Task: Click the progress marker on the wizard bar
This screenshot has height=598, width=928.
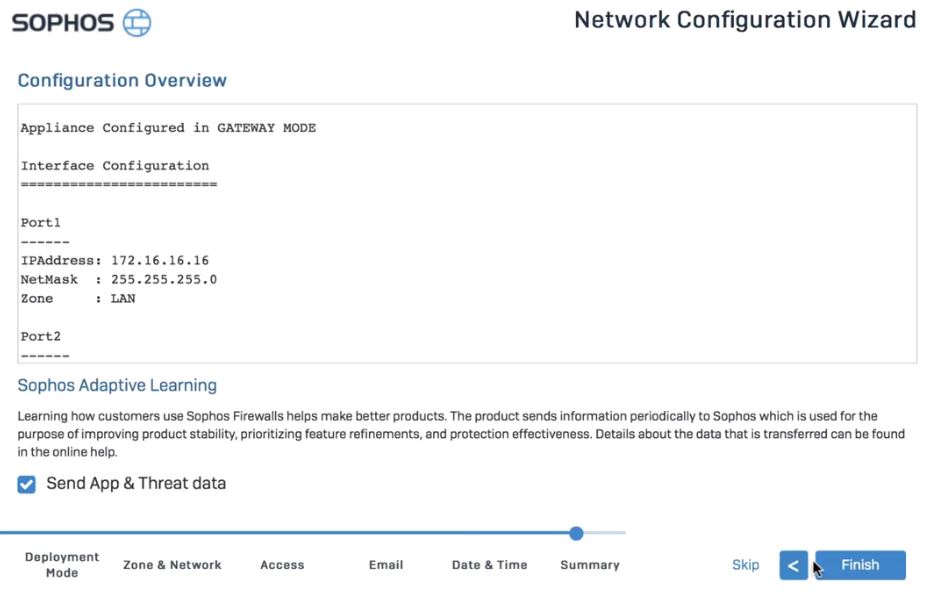Action: (x=575, y=534)
